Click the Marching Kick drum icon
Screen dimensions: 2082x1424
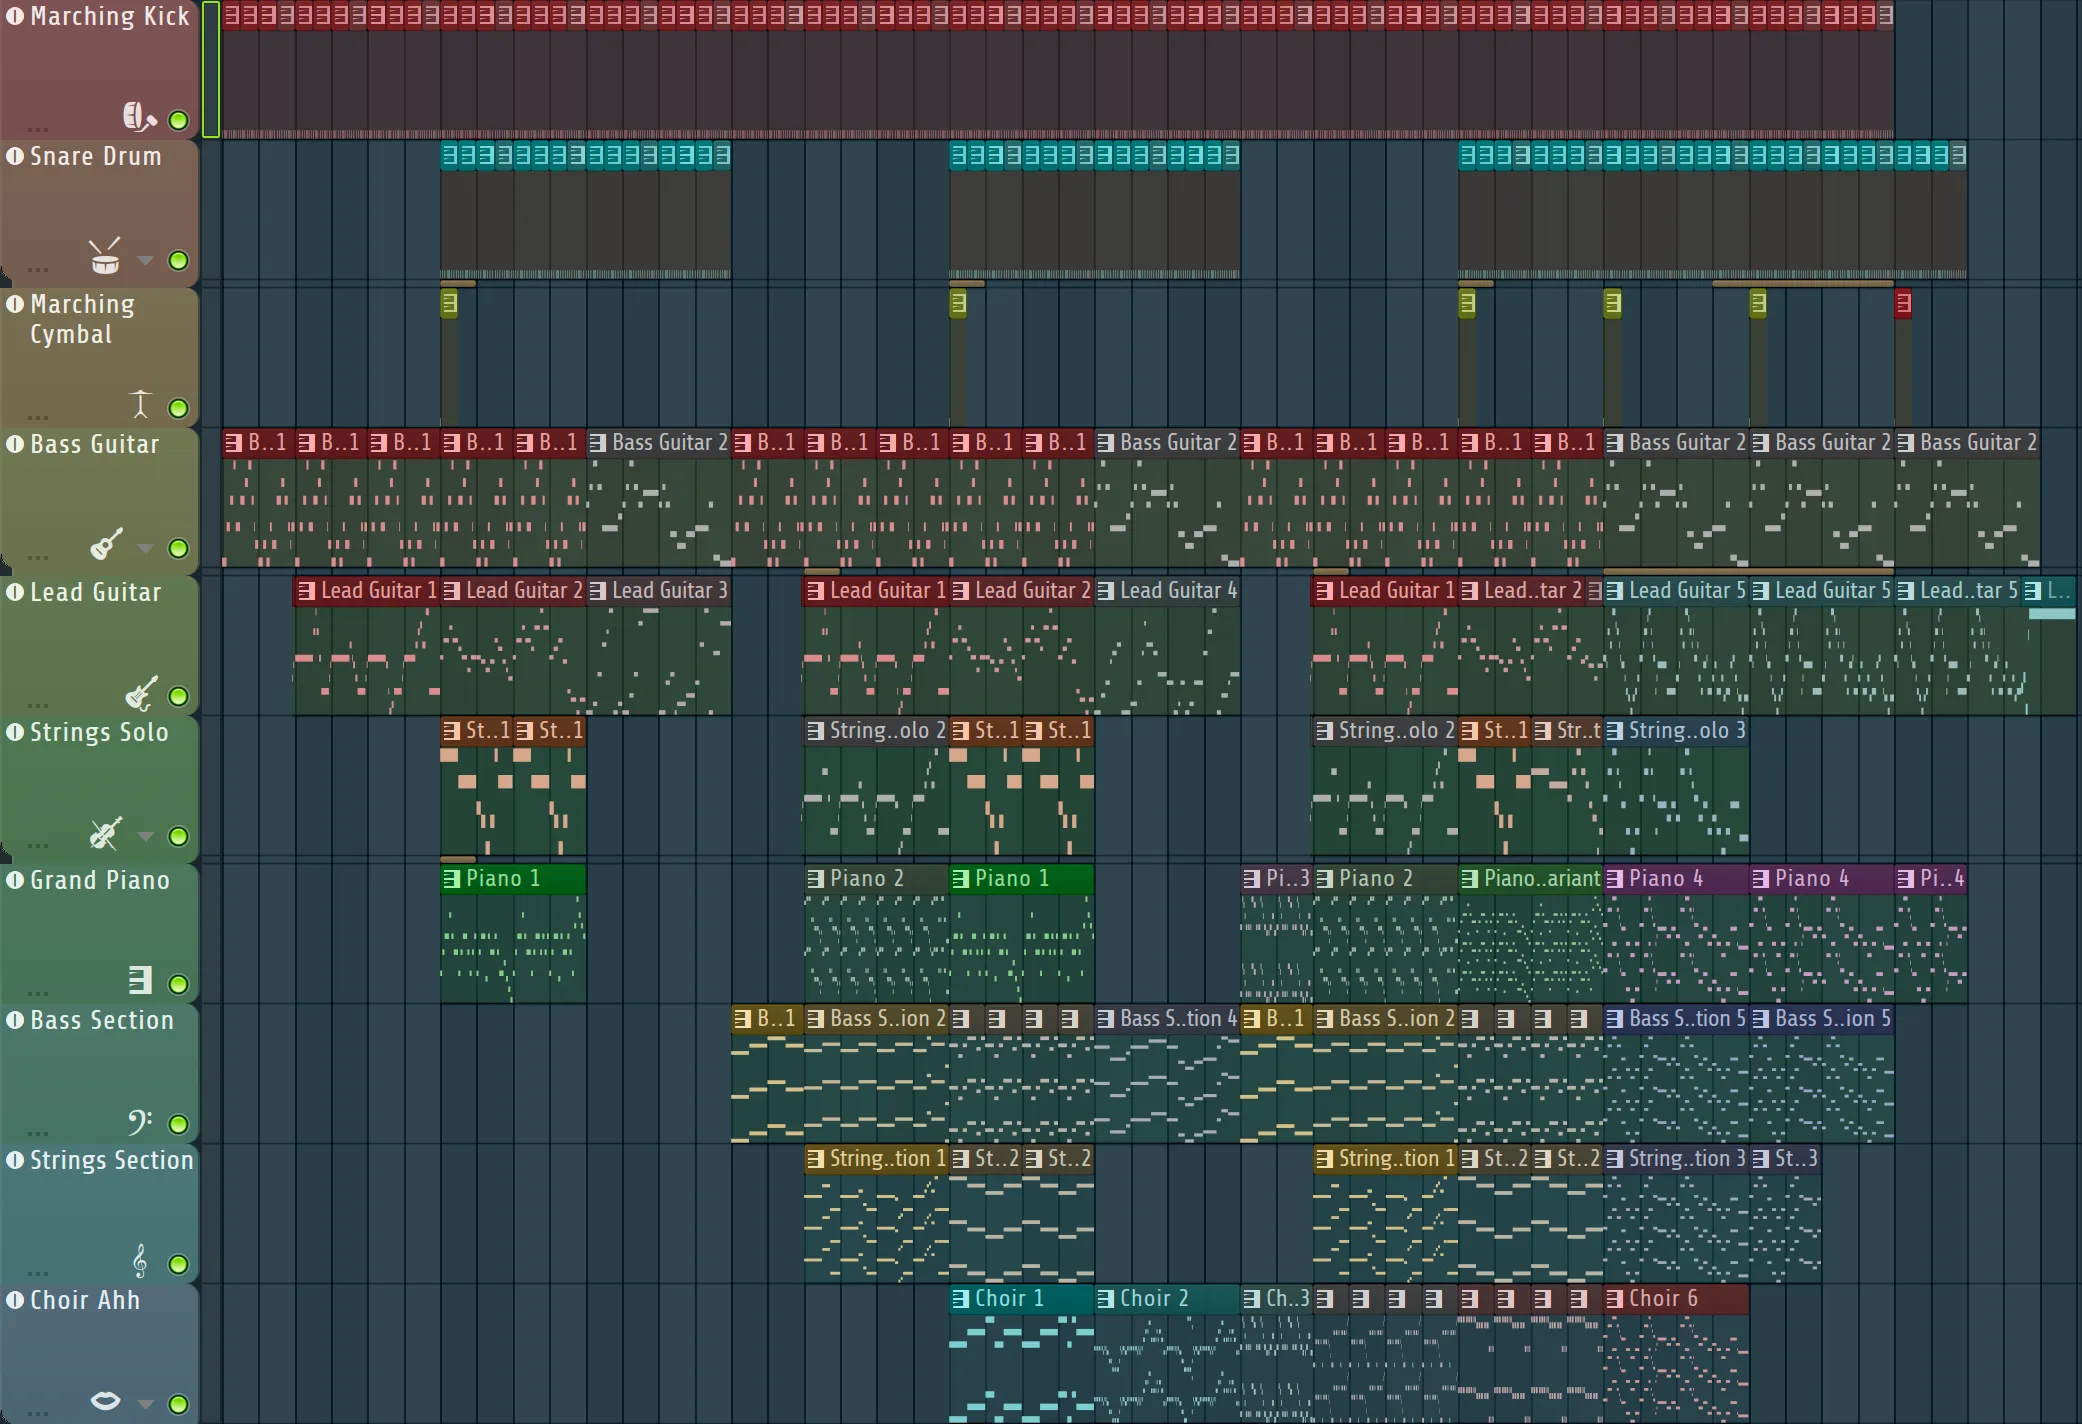[x=138, y=117]
